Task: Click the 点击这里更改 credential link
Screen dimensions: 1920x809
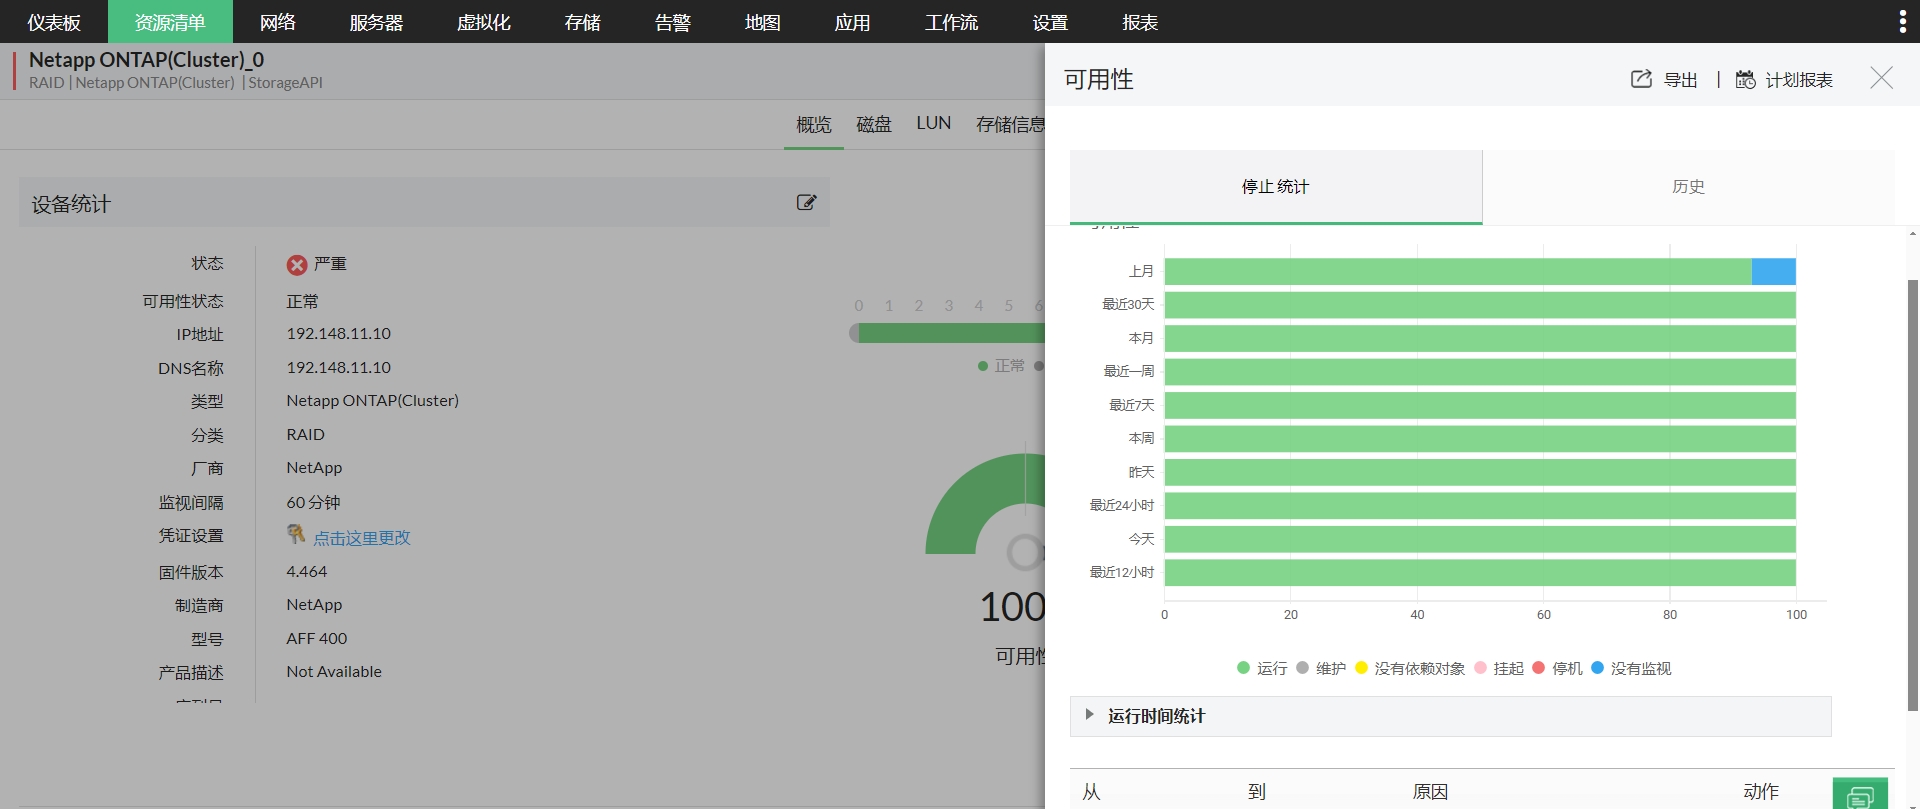Action: [x=362, y=538]
